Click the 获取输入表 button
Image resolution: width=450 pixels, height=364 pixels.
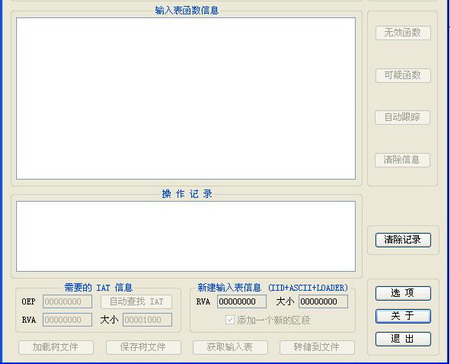[x=230, y=347]
